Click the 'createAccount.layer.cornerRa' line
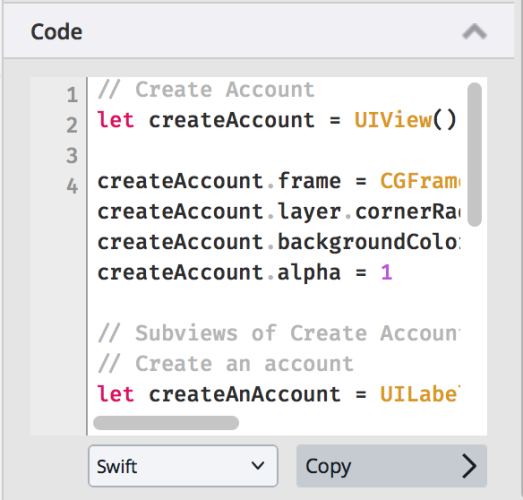Viewport: 523px width, 500px height. (279, 212)
